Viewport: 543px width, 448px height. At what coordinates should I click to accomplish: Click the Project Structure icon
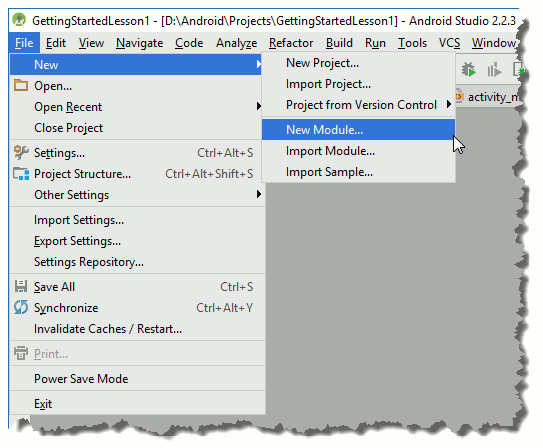point(21,173)
